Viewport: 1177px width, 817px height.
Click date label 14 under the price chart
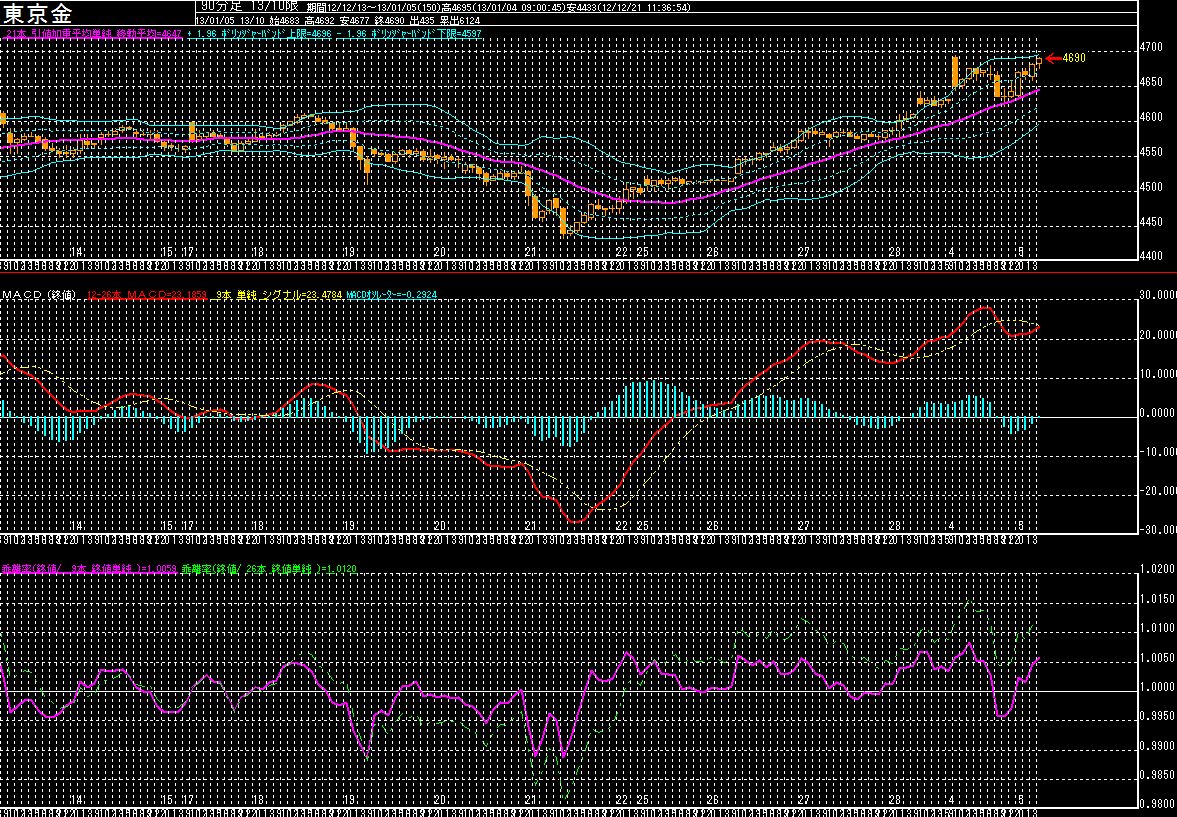pos(76,253)
